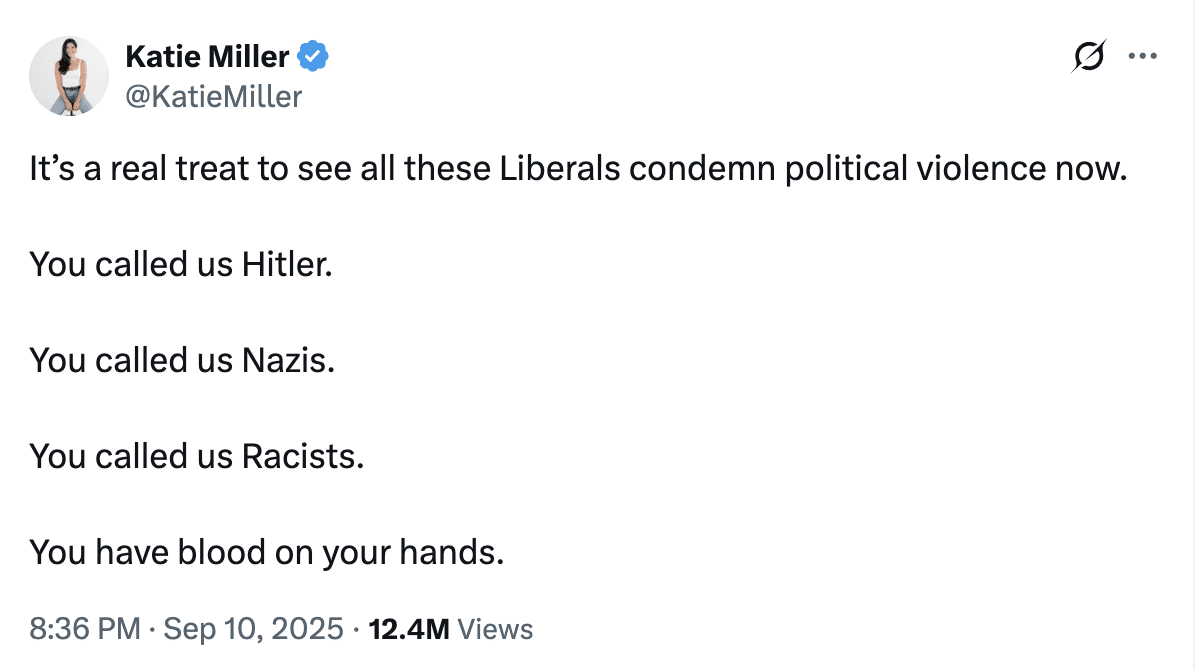Click the Views label
Screen dimensions: 1200x670
(495, 629)
